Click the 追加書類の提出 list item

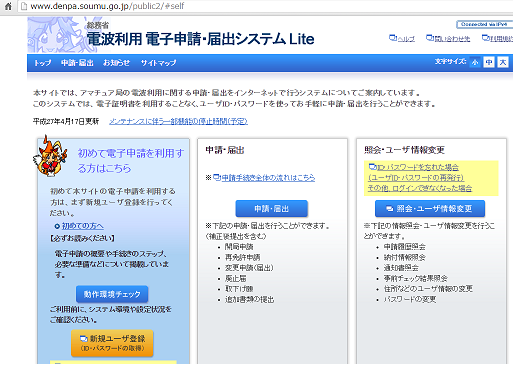249,300
